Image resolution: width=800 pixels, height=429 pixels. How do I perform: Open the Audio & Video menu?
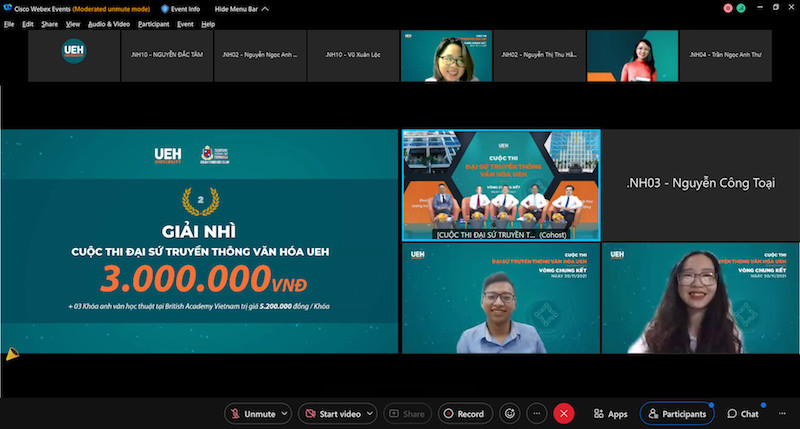click(109, 23)
